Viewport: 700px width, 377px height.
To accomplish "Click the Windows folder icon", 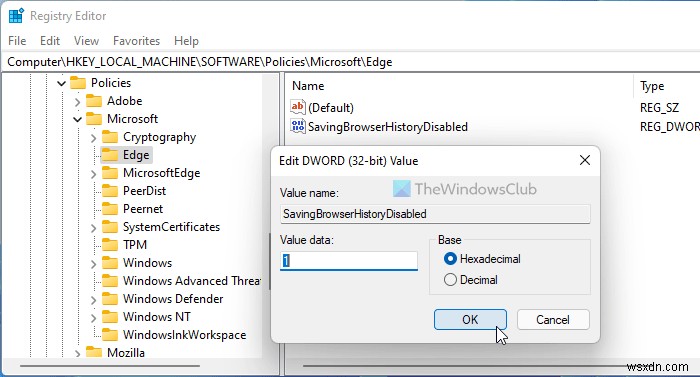I will pos(110,263).
